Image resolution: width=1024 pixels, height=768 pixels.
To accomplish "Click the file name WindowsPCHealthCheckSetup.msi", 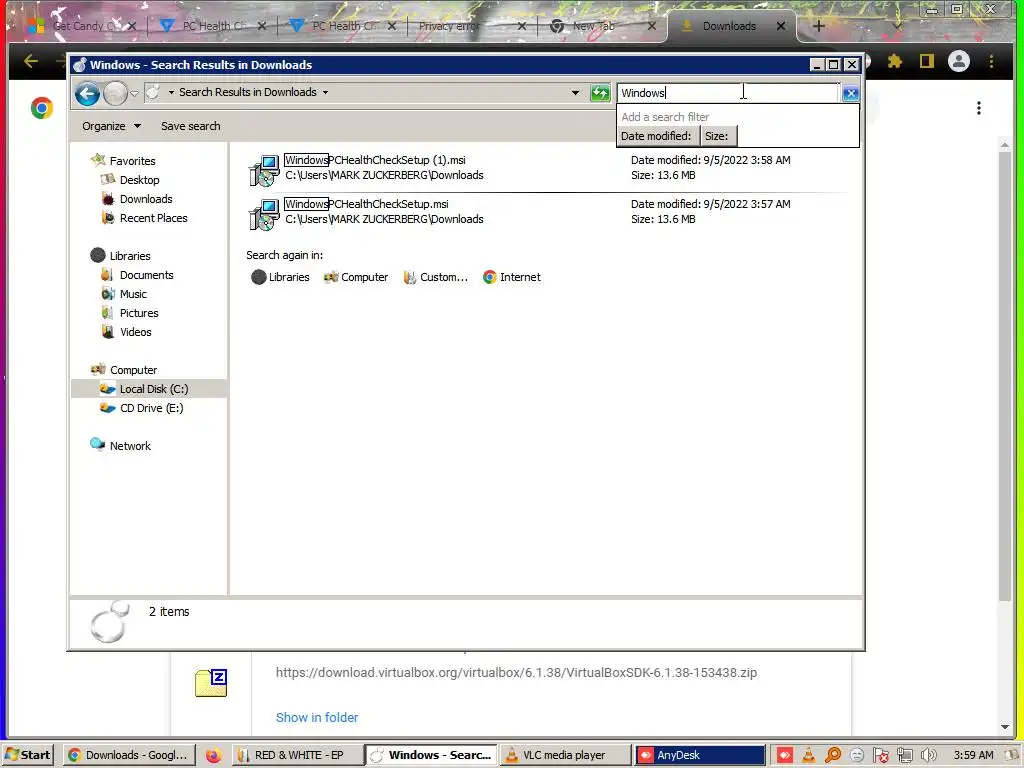I will pyautogui.click(x=366, y=204).
